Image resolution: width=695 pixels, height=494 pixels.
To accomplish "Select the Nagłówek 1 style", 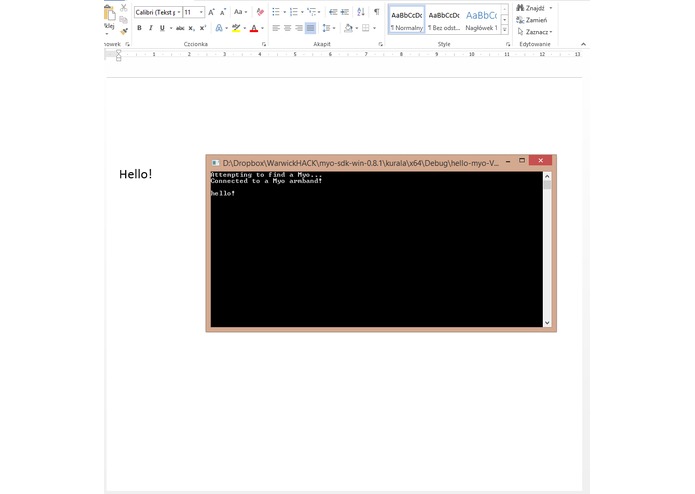I will [x=481, y=20].
